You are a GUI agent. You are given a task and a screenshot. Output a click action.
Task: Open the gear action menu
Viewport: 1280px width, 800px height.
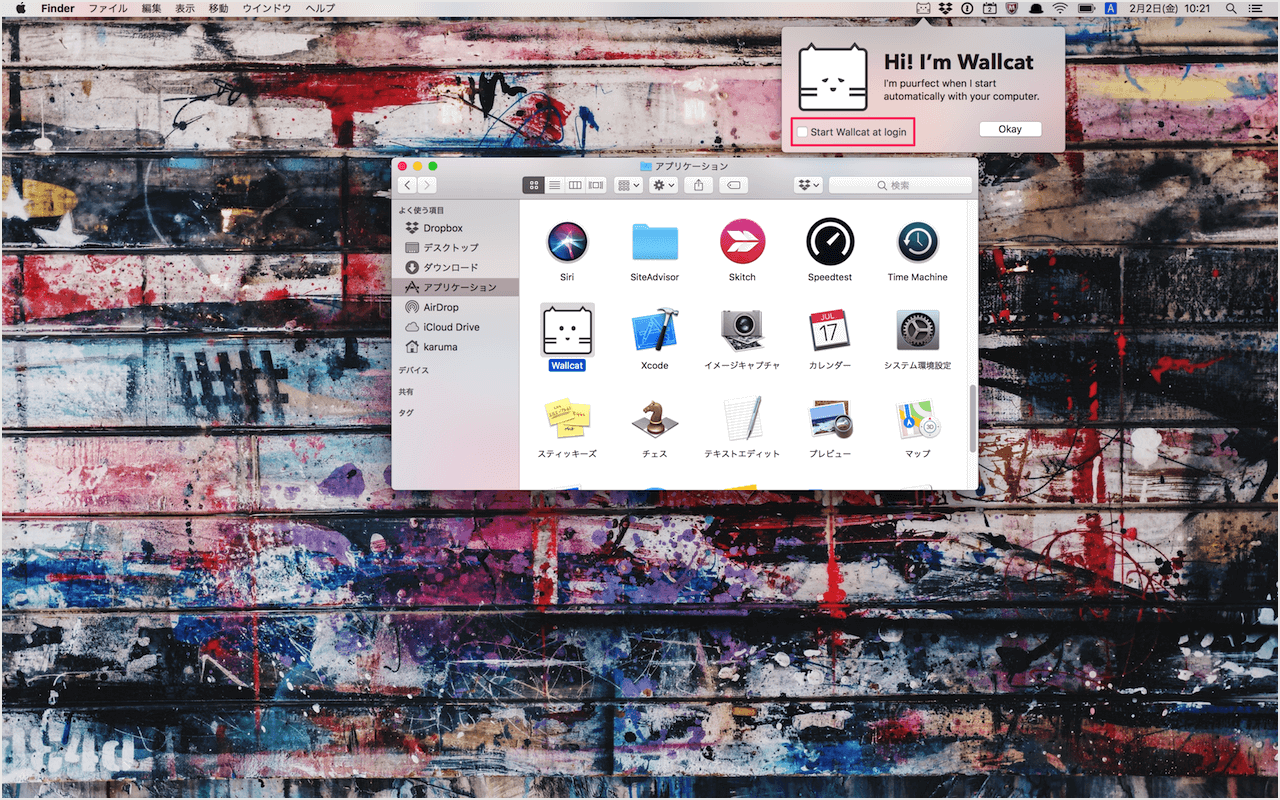[663, 185]
